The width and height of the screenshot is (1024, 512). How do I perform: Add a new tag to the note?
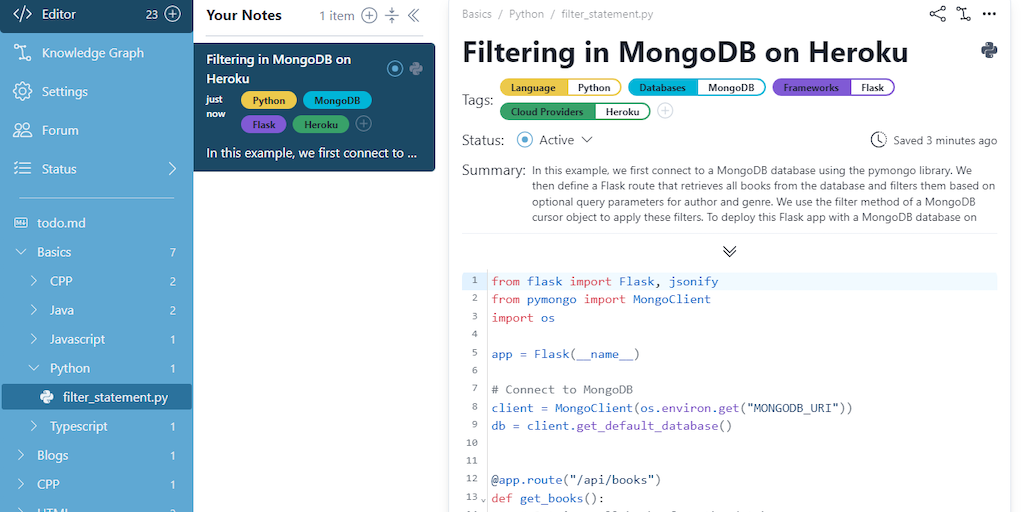(665, 111)
